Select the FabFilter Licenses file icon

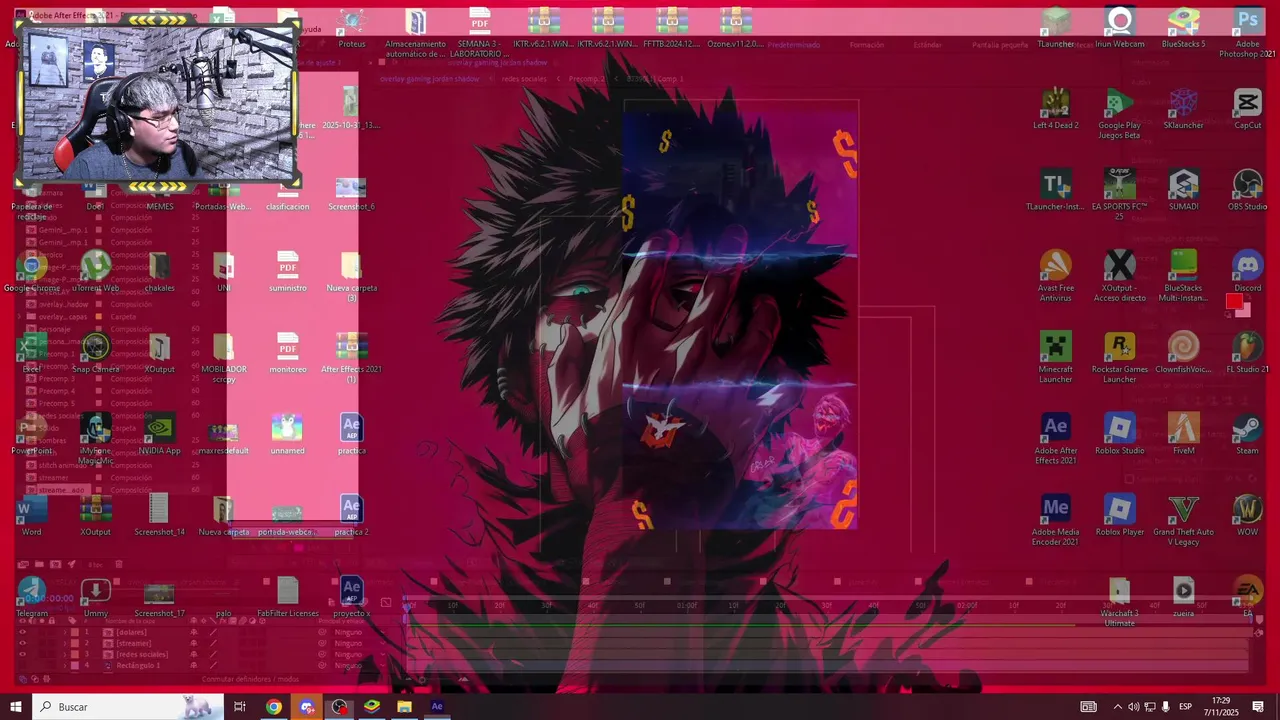[287, 597]
